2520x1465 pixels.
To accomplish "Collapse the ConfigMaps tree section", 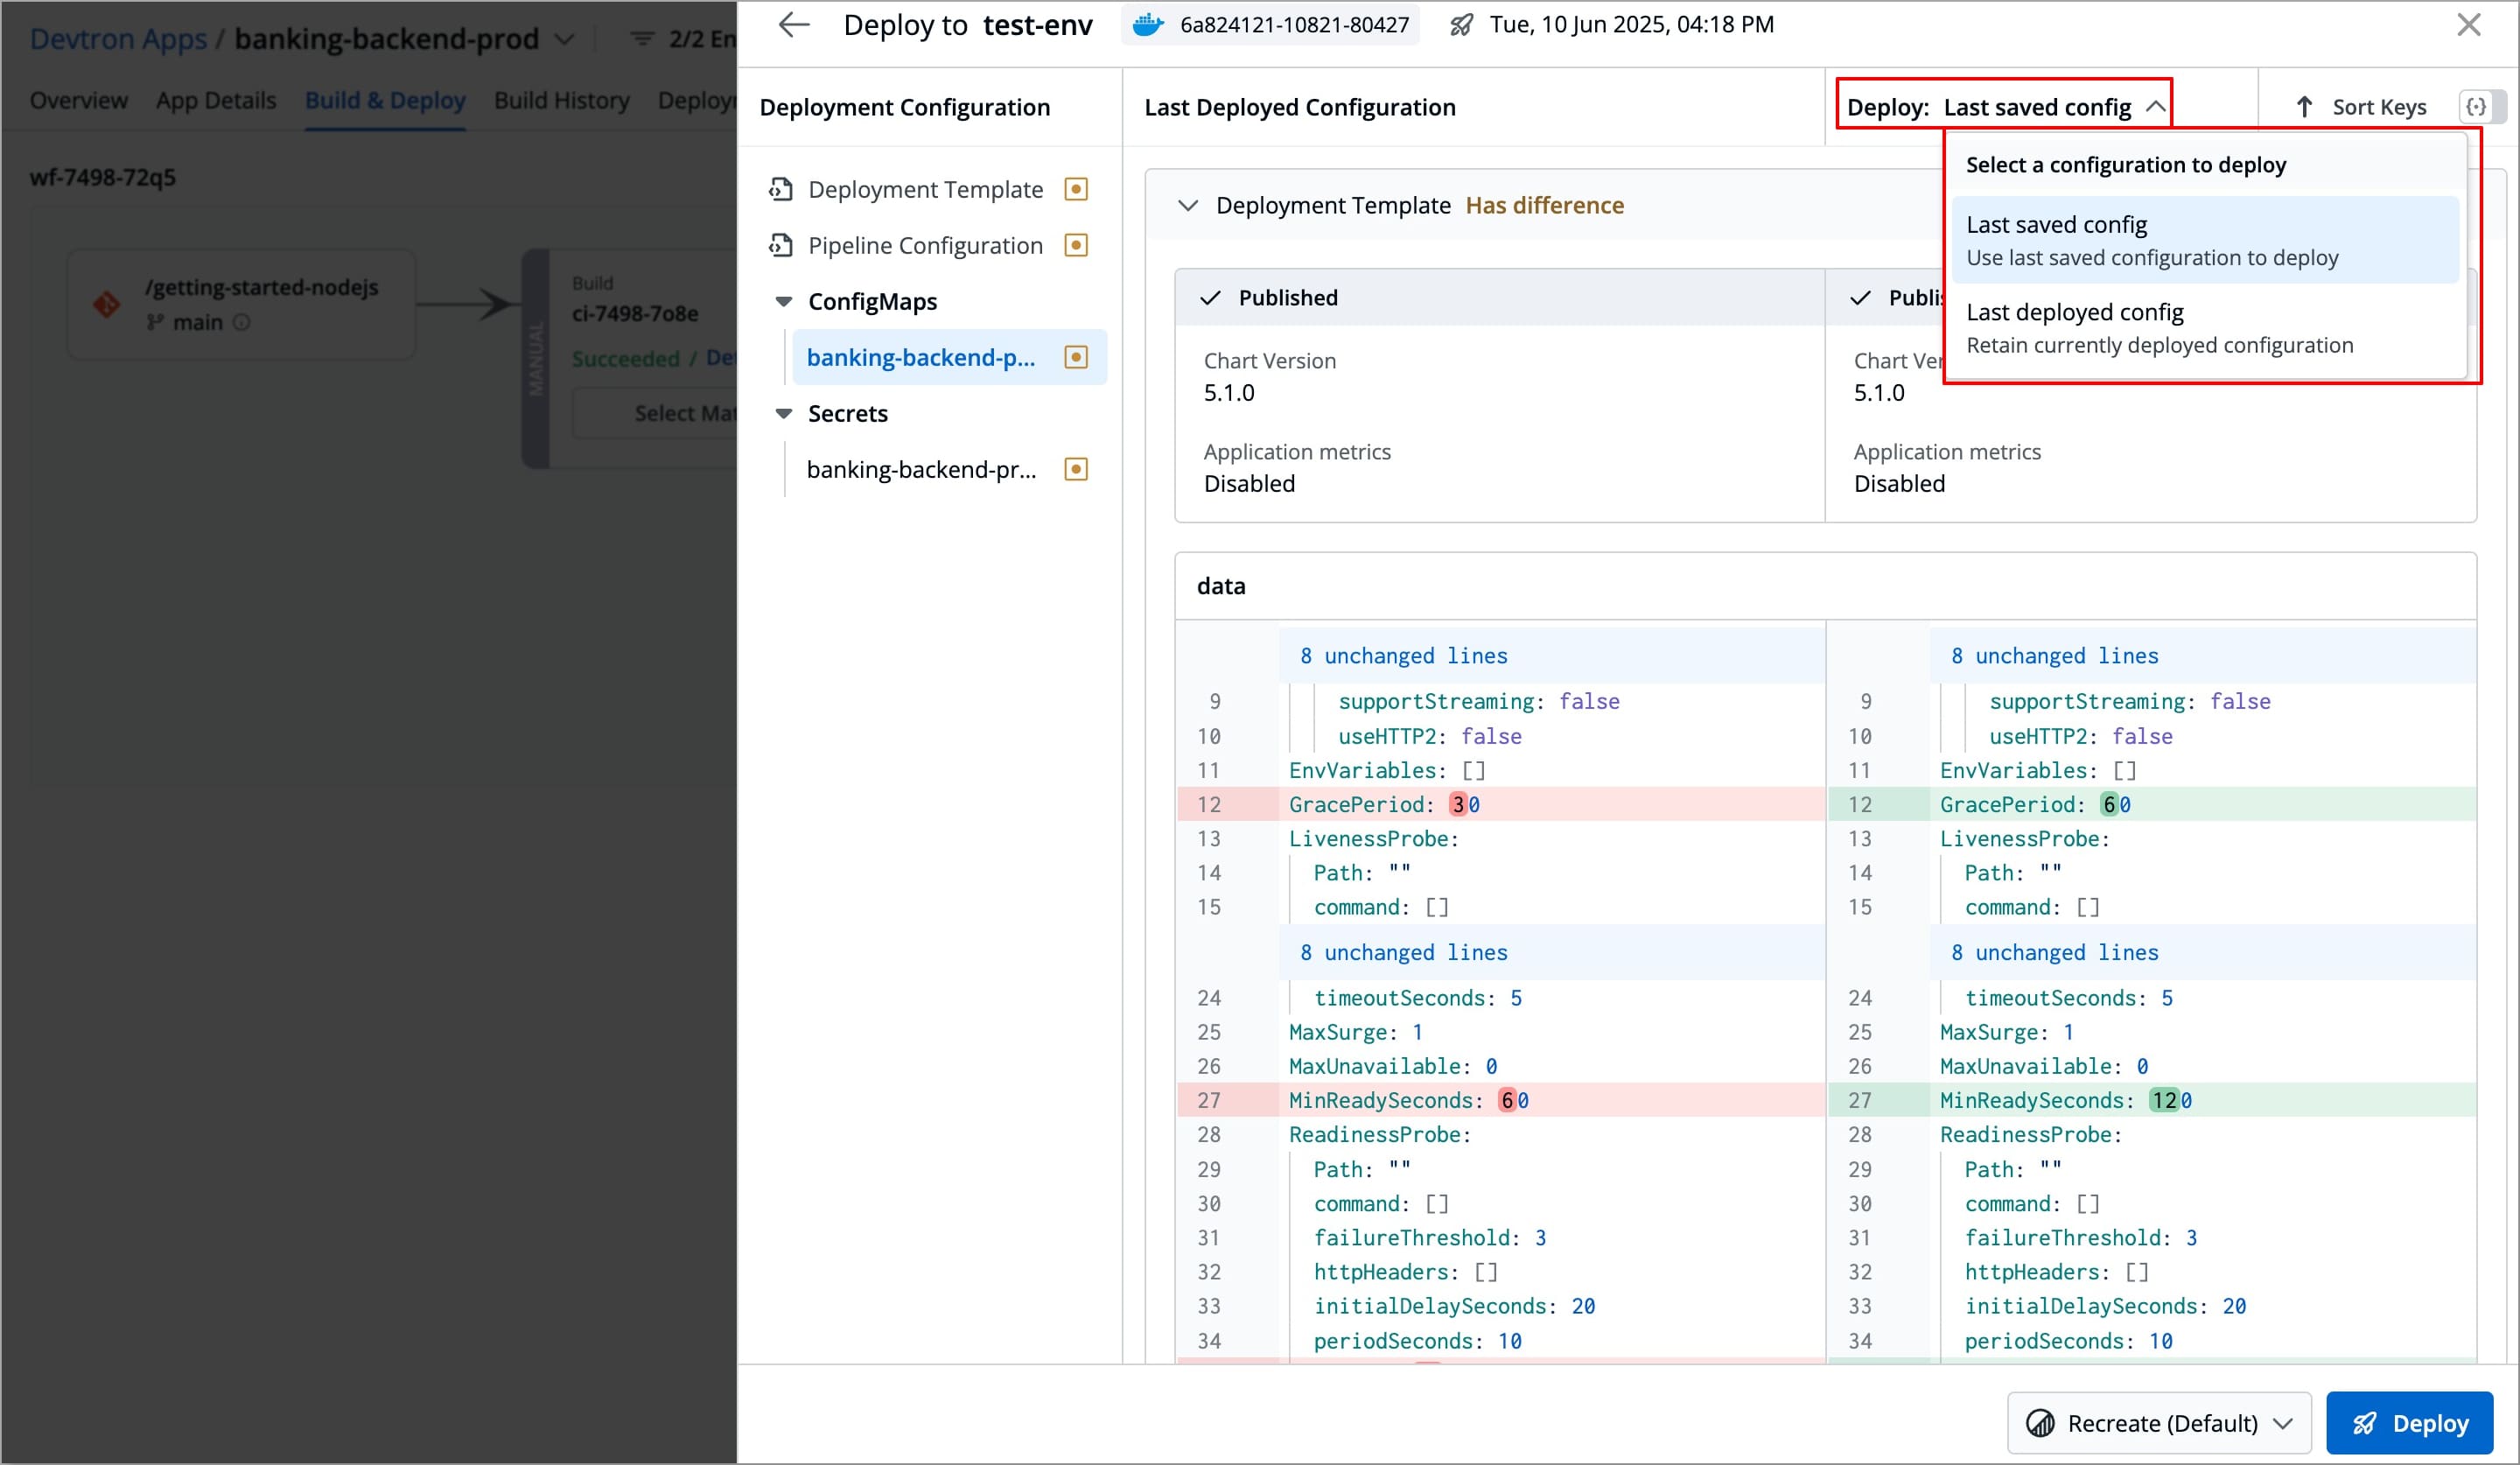I will 784,302.
